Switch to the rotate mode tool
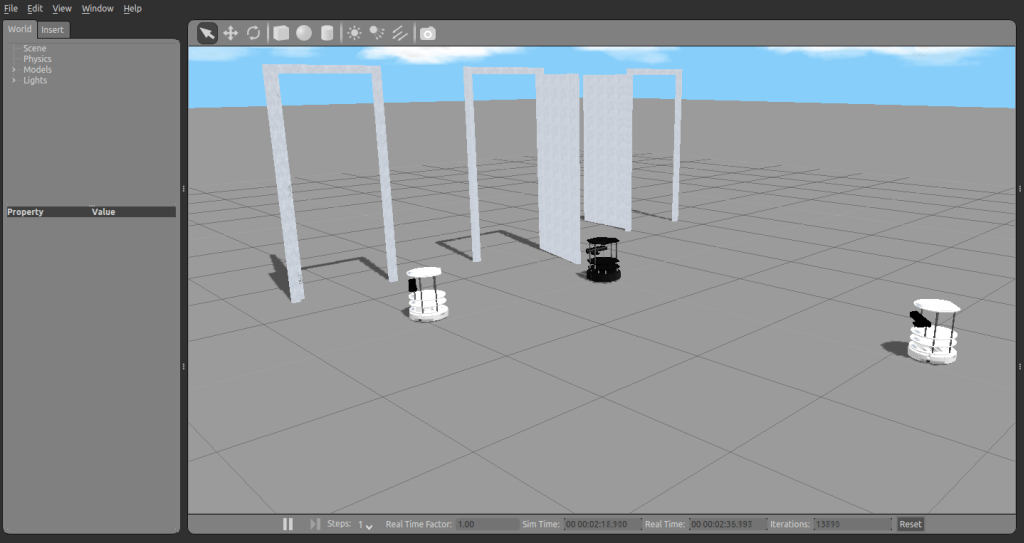The image size is (1024, 543). [x=254, y=33]
